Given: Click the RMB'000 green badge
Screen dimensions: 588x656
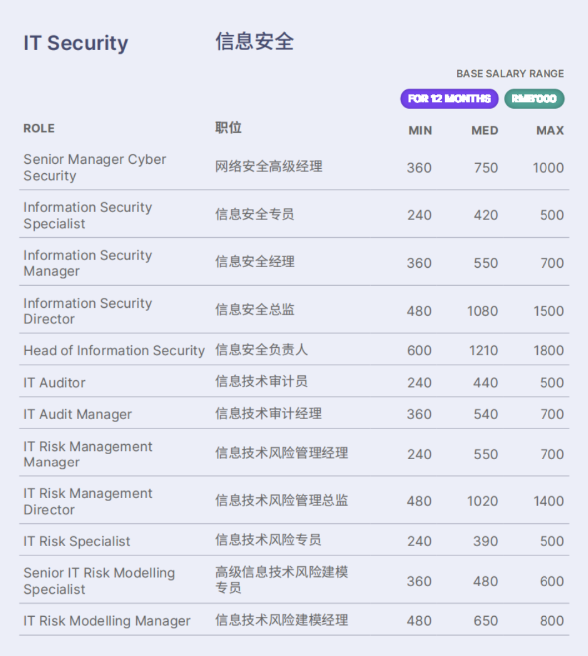Looking at the screenshot, I should [x=534, y=99].
